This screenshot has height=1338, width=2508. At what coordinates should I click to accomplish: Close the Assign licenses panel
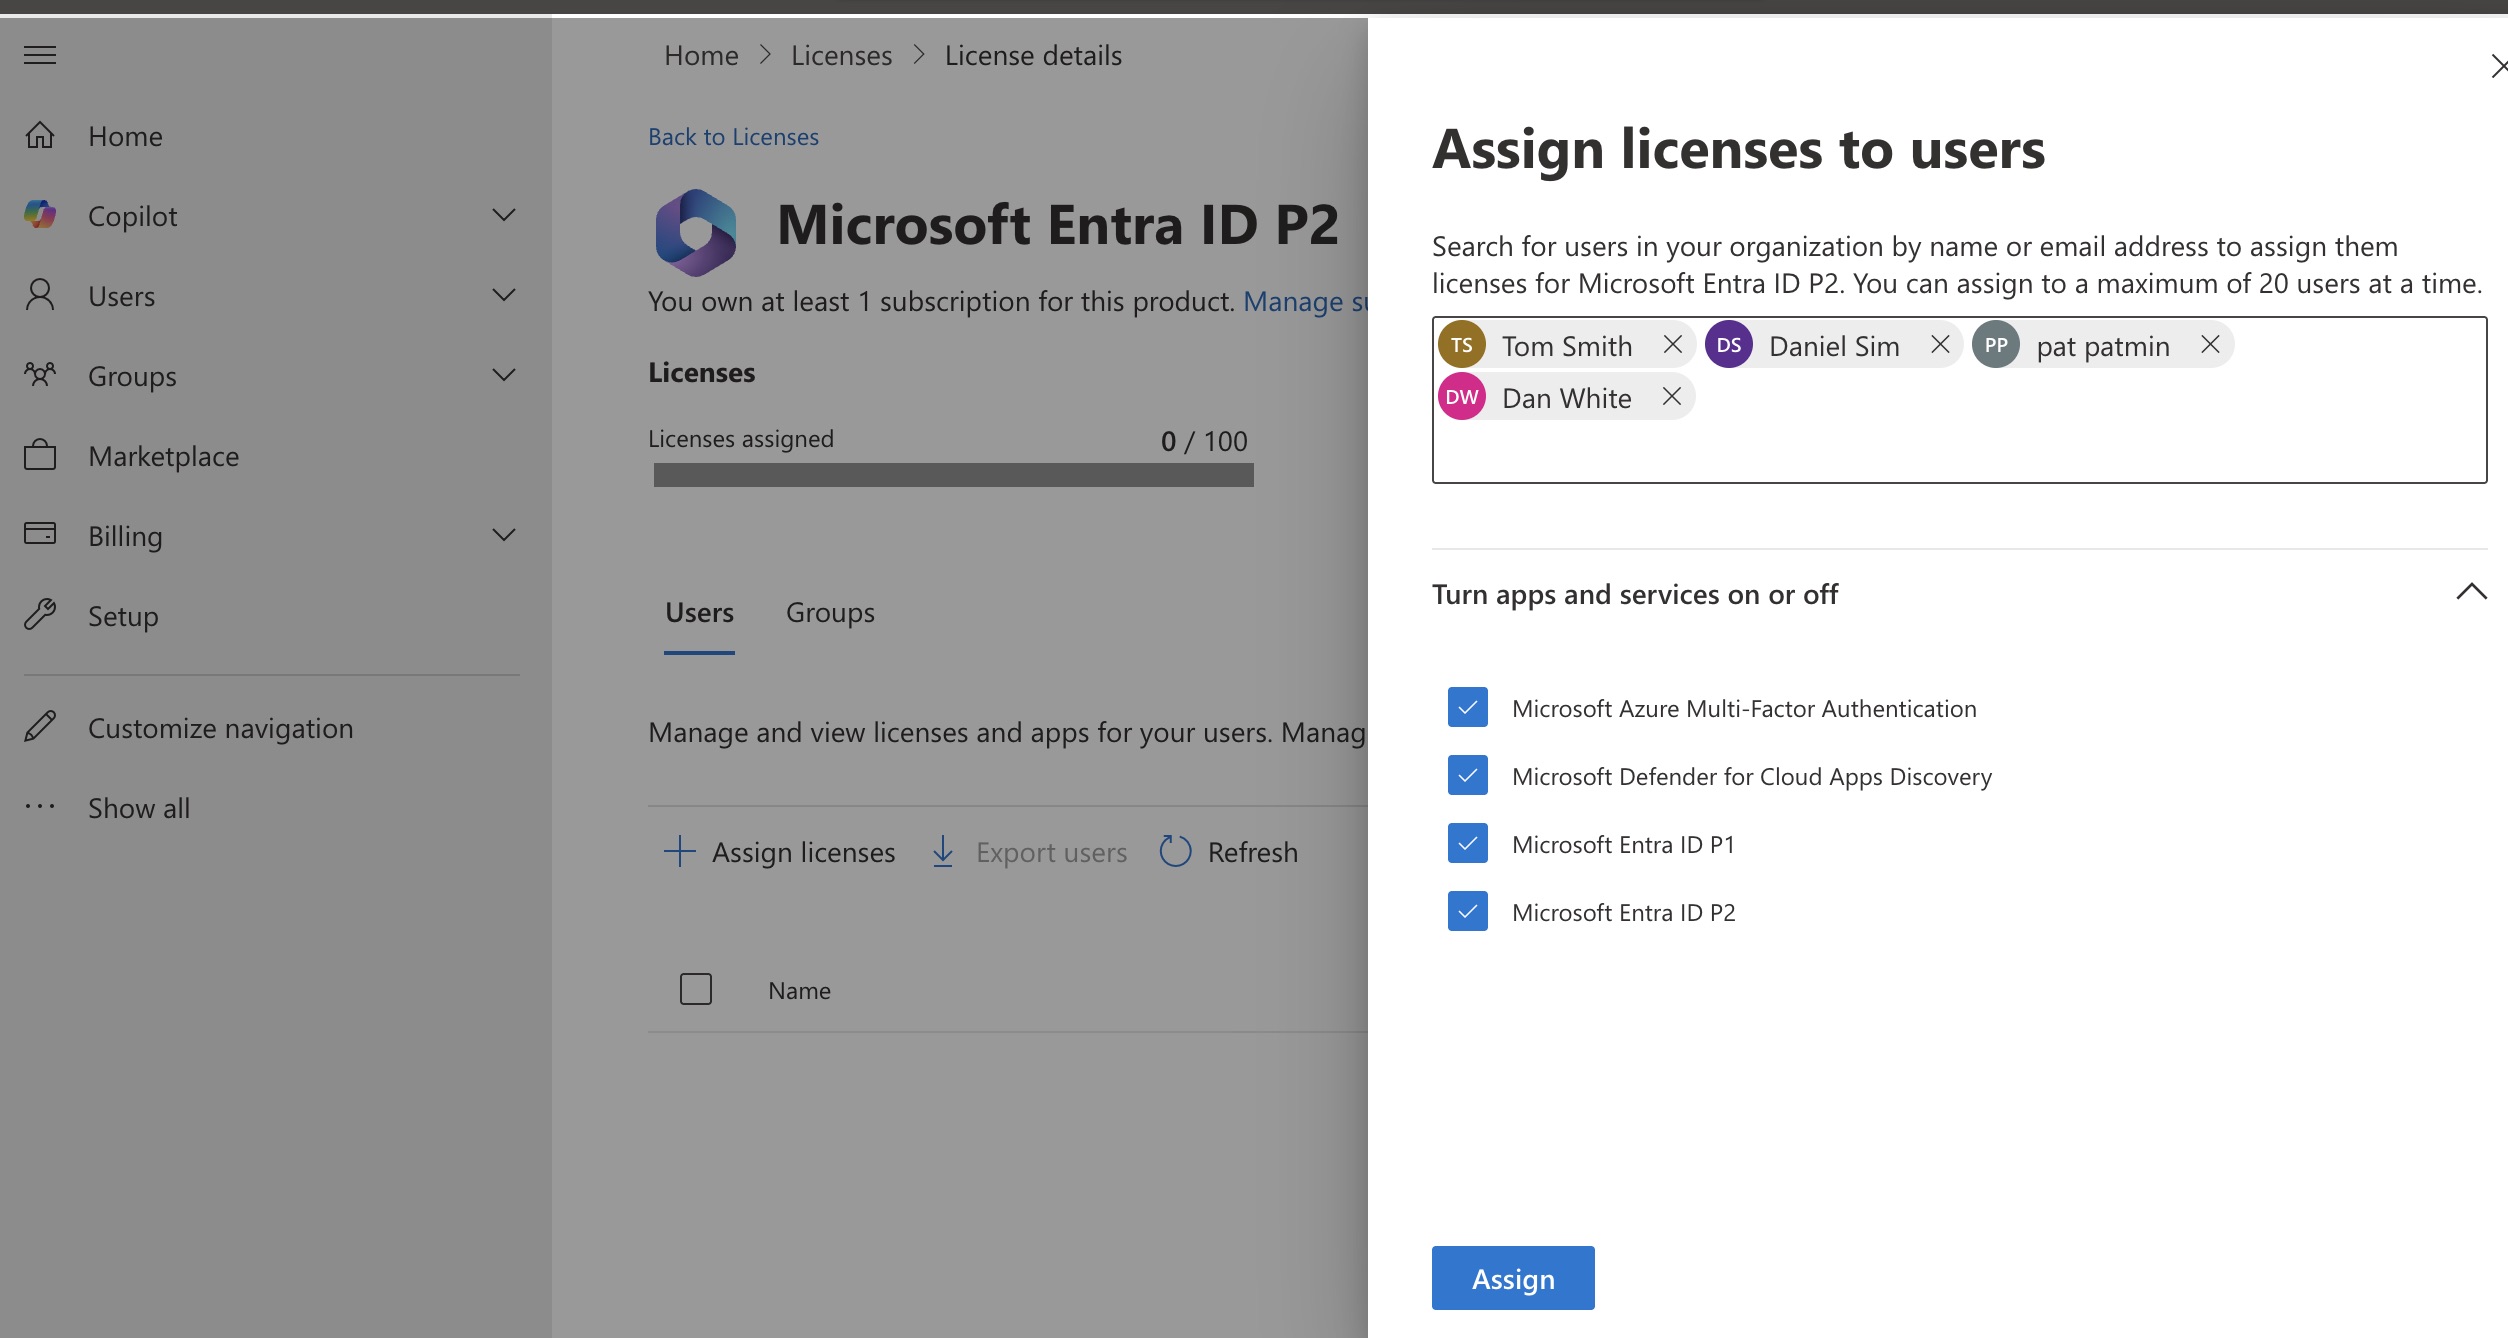[x=2497, y=67]
